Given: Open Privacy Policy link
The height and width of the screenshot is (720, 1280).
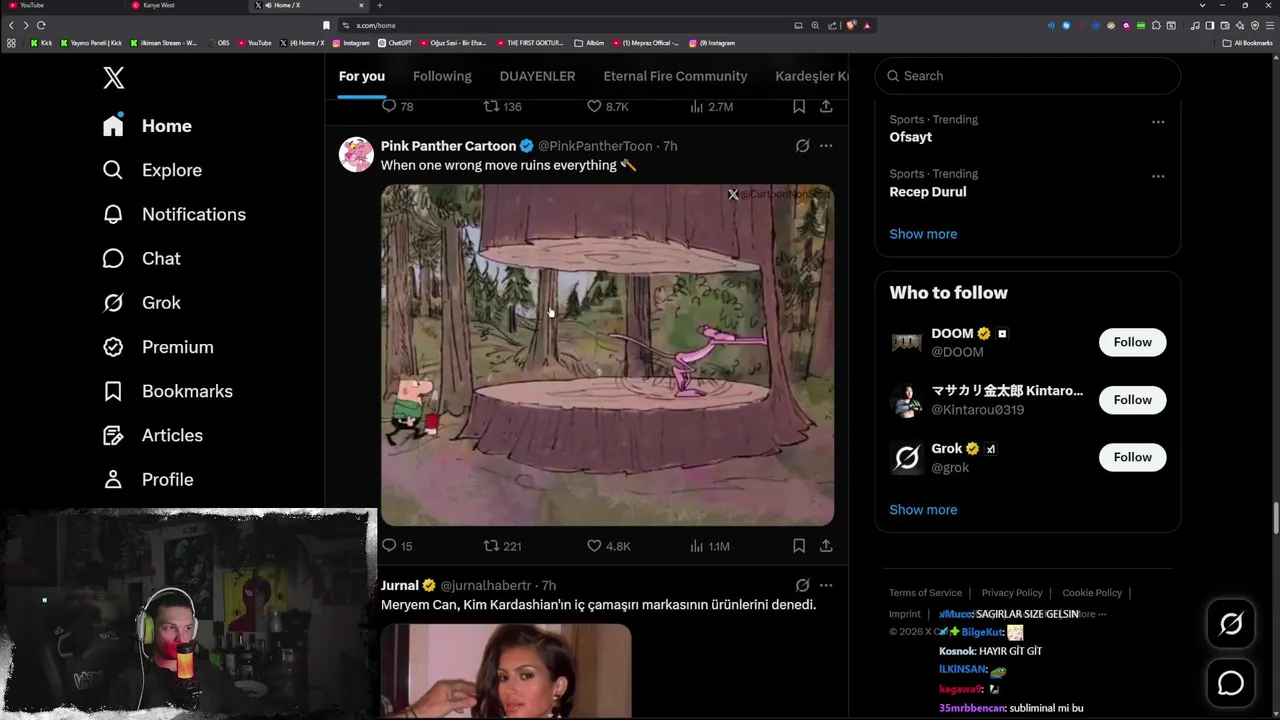Looking at the screenshot, I should [x=1012, y=593].
